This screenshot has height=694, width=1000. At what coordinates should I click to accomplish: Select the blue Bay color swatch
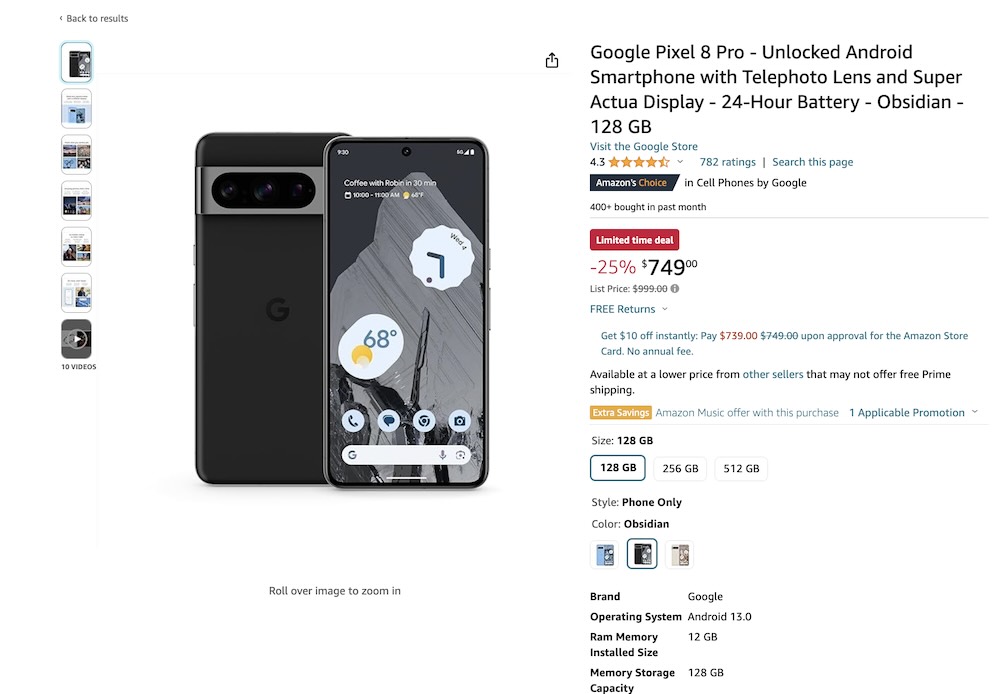605,555
